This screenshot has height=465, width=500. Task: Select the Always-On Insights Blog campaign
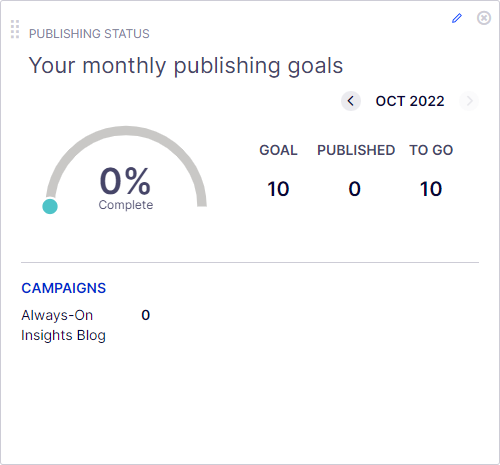(x=63, y=325)
